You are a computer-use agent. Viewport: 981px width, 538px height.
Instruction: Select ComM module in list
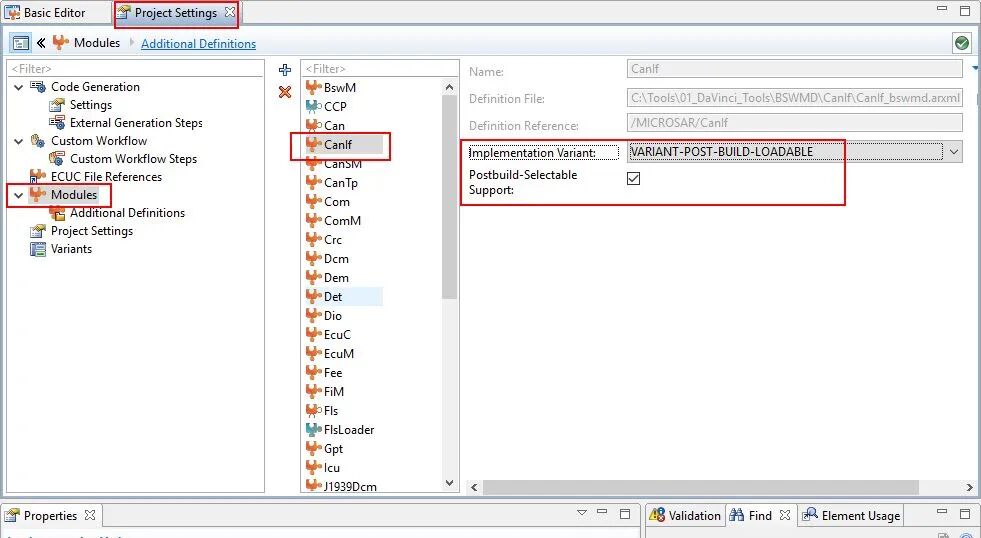(x=342, y=220)
